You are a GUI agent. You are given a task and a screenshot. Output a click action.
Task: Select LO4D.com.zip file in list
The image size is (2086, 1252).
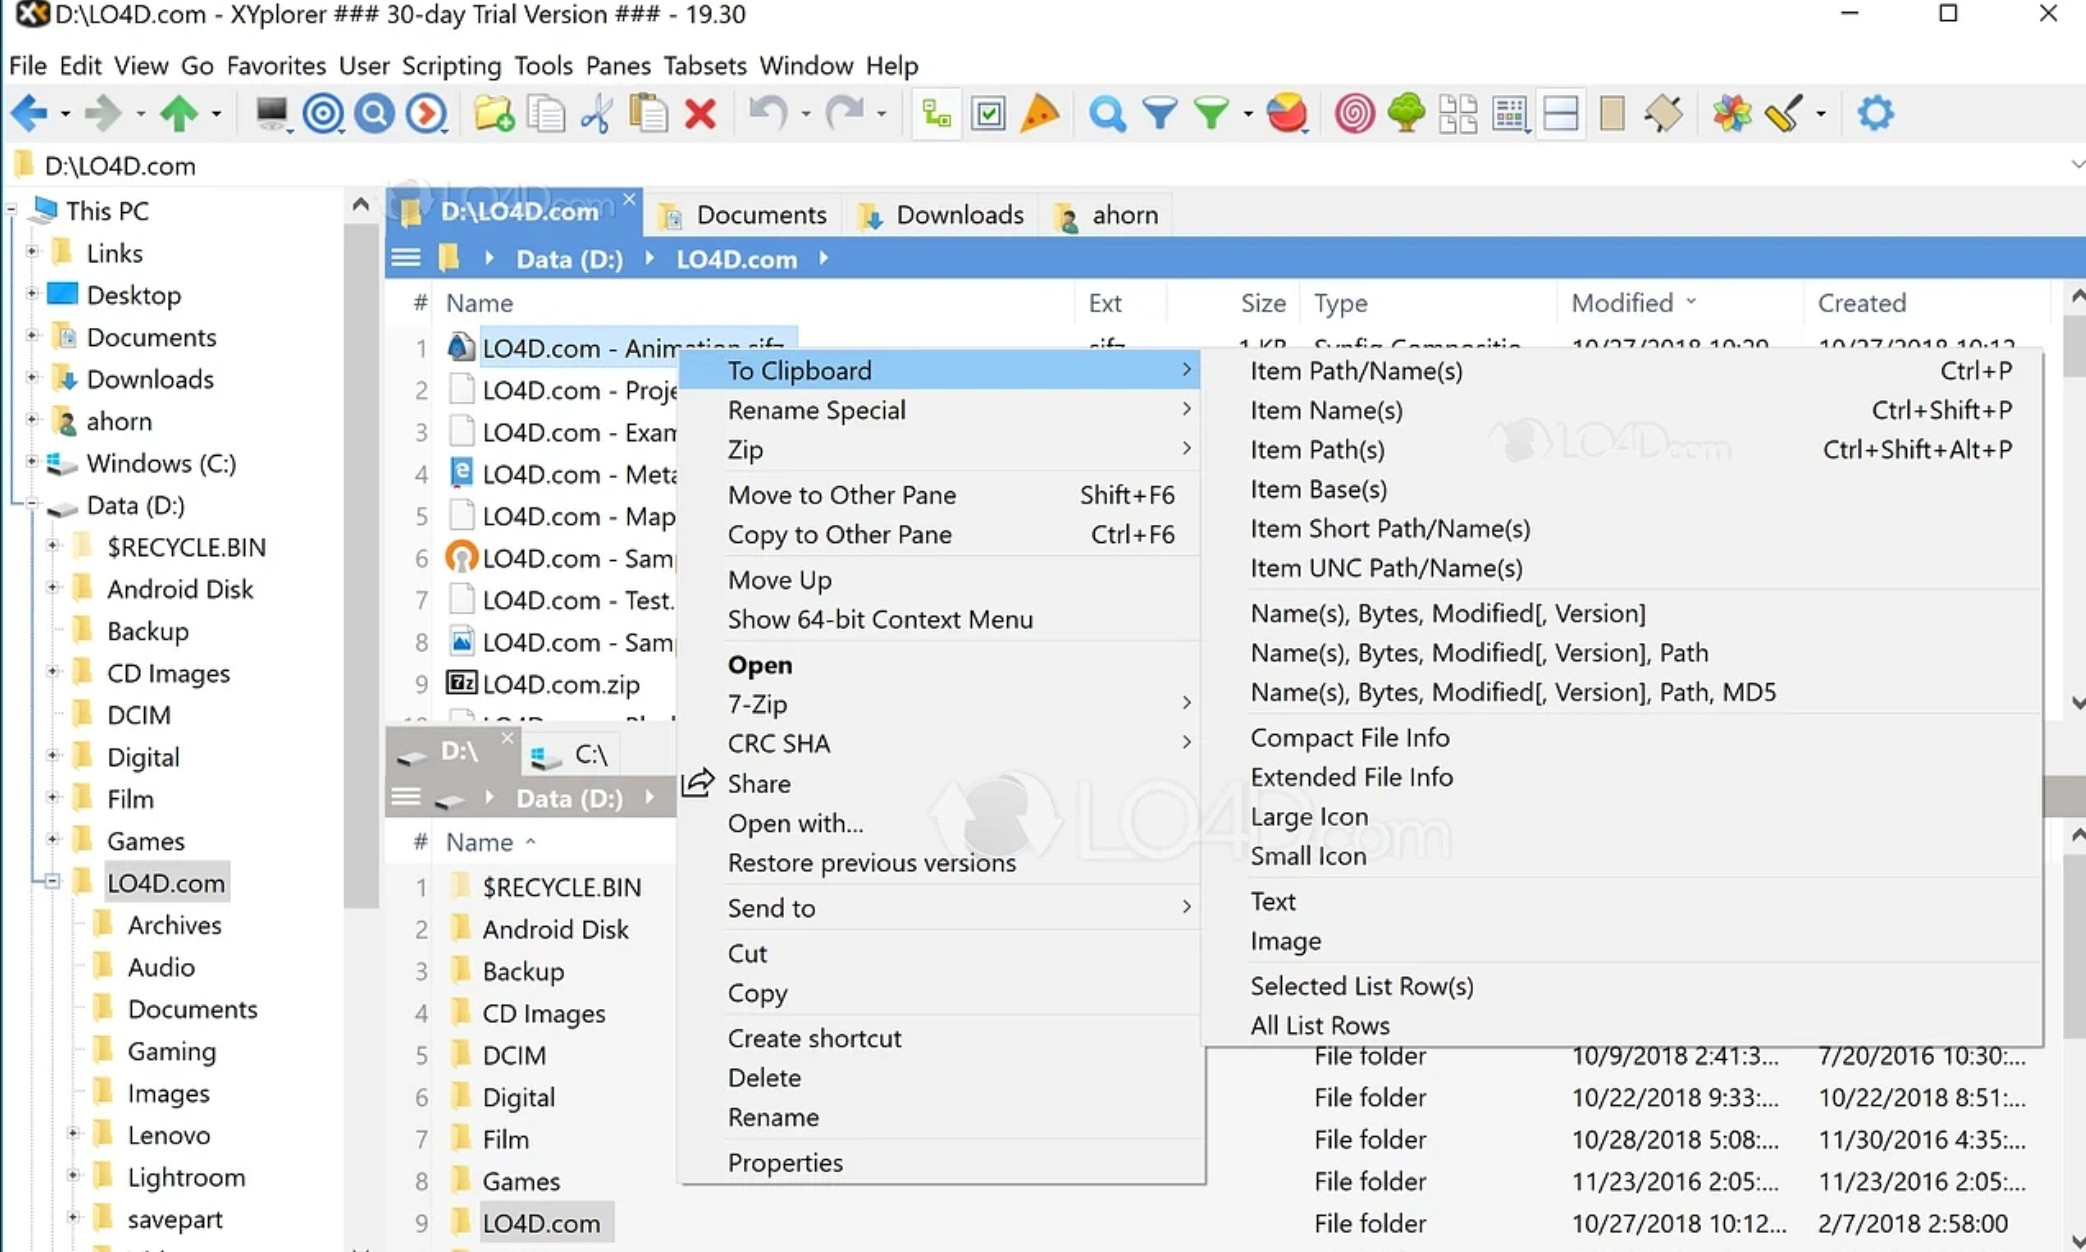561,685
